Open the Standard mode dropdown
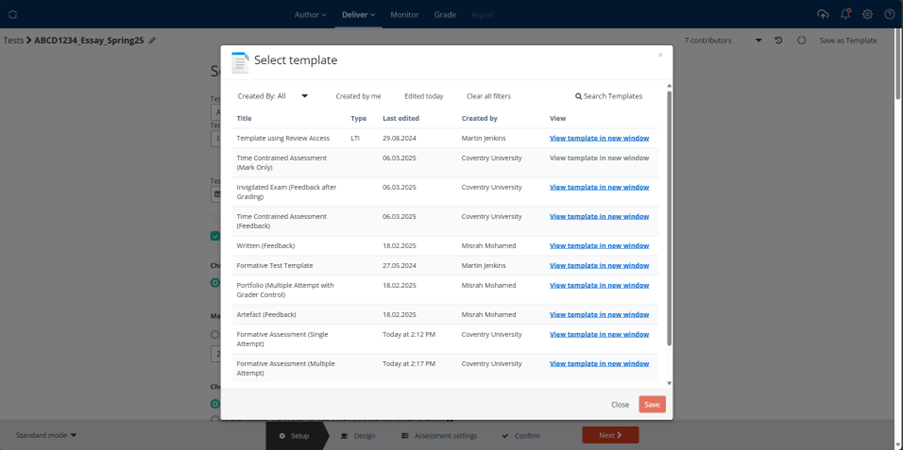Image resolution: width=903 pixels, height=450 pixels. [x=46, y=435]
